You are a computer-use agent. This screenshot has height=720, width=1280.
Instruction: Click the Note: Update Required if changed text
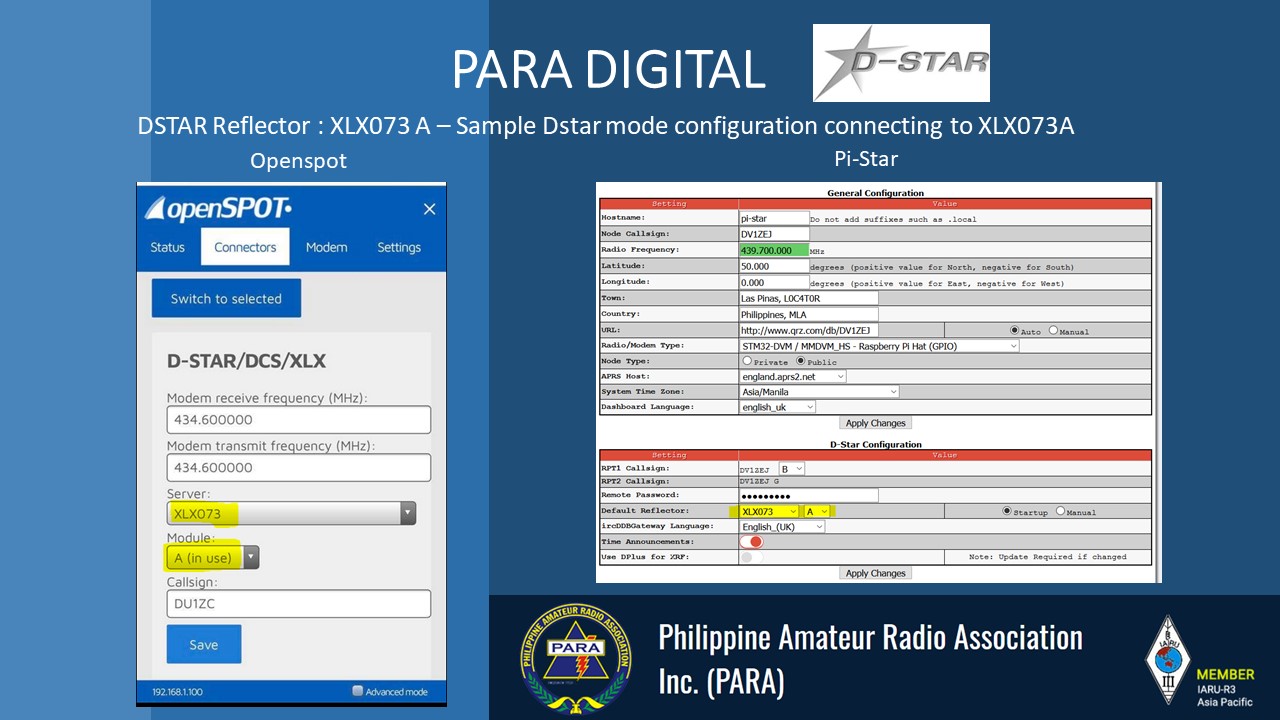[x=1048, y=557]
